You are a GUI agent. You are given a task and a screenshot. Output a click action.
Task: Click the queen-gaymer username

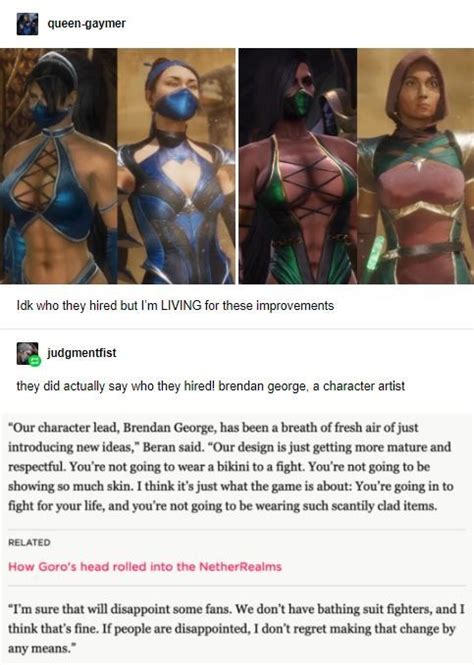click(x=86, y=23)
